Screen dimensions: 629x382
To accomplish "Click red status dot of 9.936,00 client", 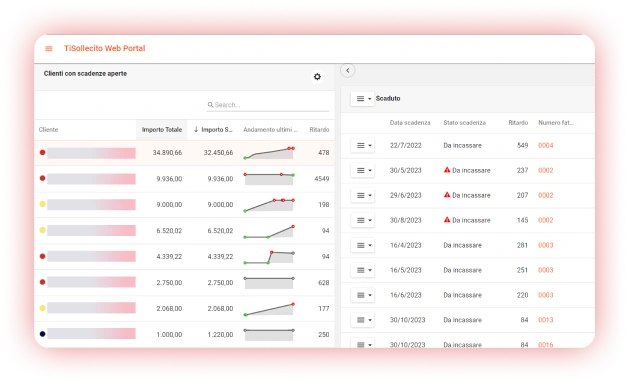I will [43, 178].
